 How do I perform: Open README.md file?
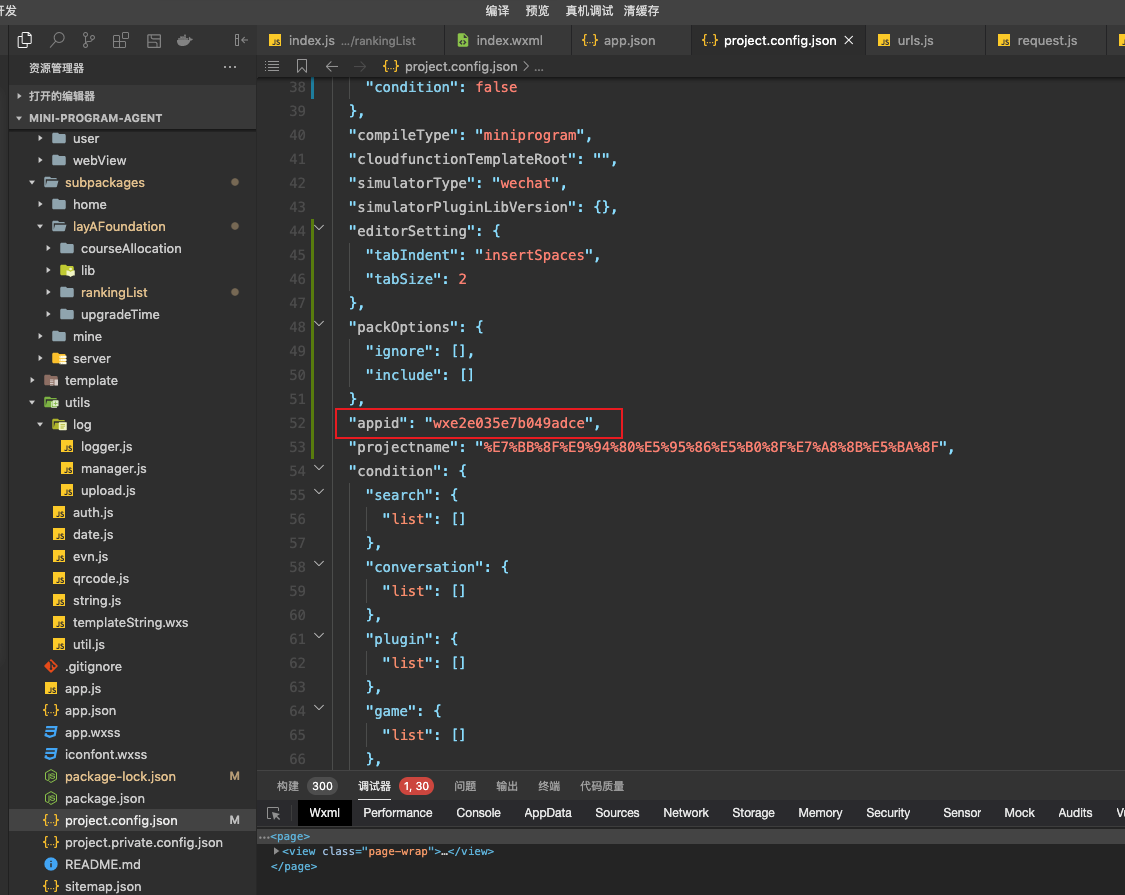click(x=103, y=864)
